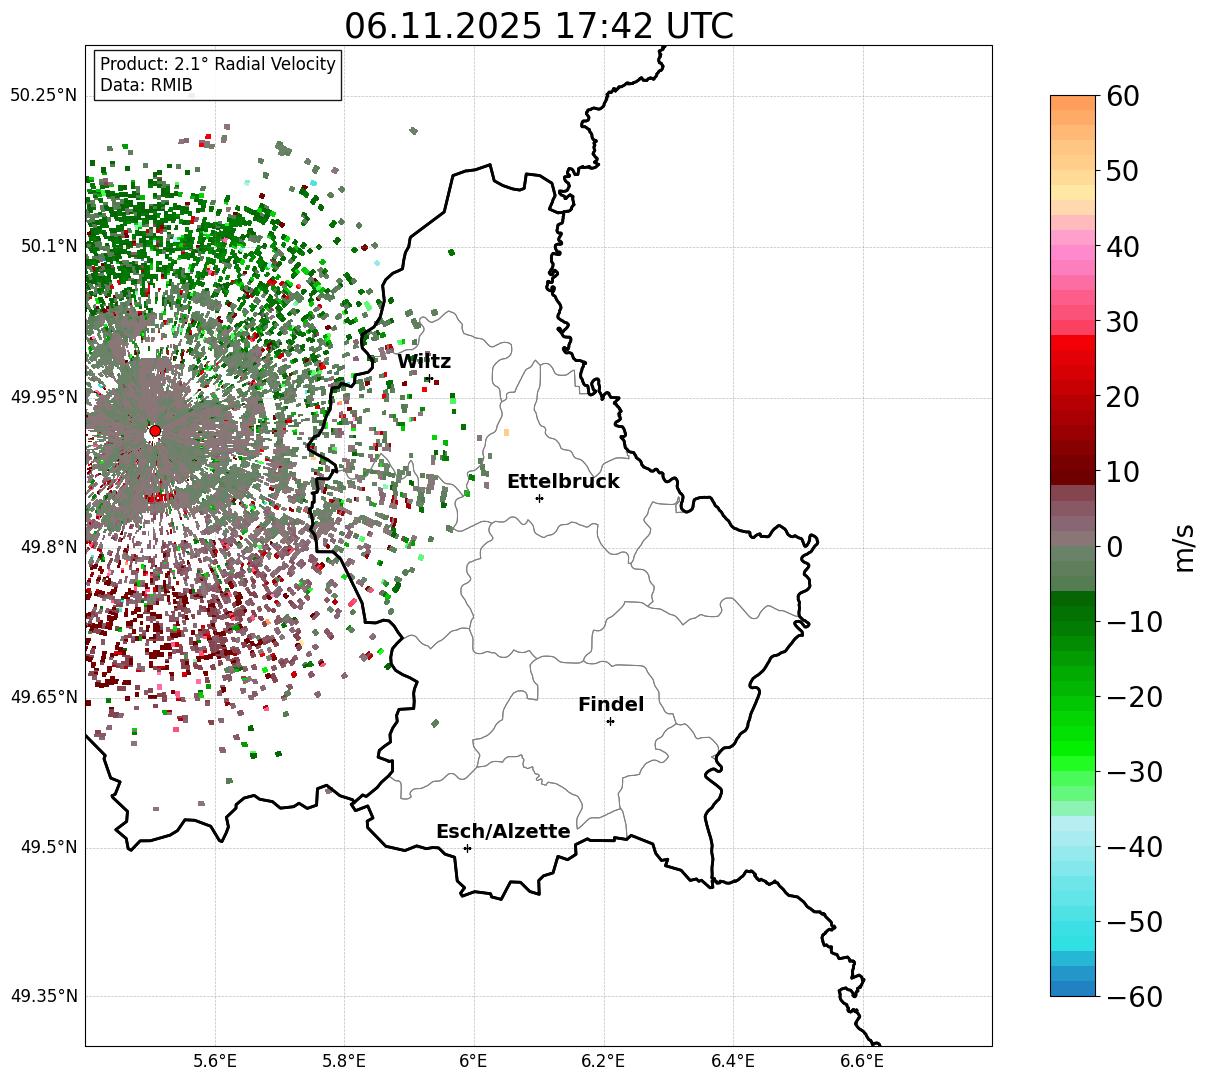Click the title 06.11.2025 17:42 UTC
The width and height of the screenshot is (1207, 1081).
538,26
